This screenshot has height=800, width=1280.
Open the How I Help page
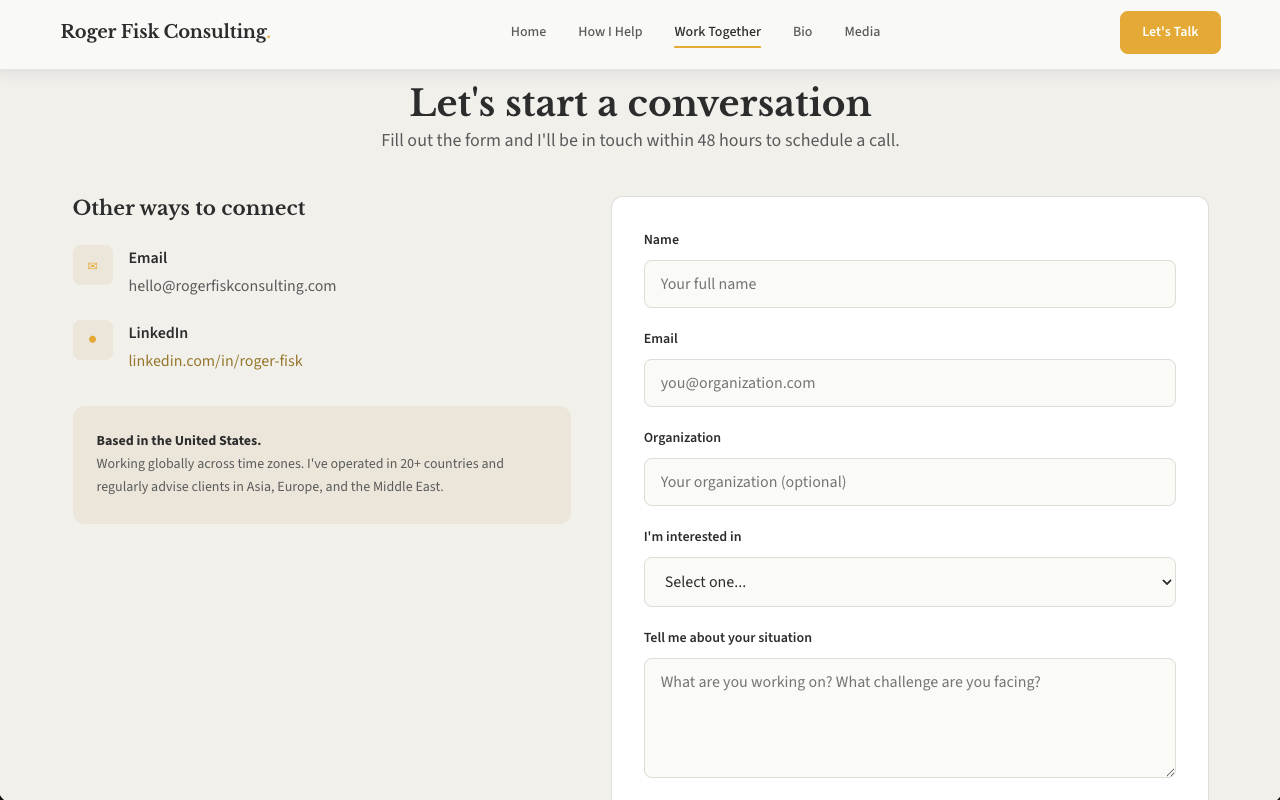pyautogui.click(x=610, y=32)
